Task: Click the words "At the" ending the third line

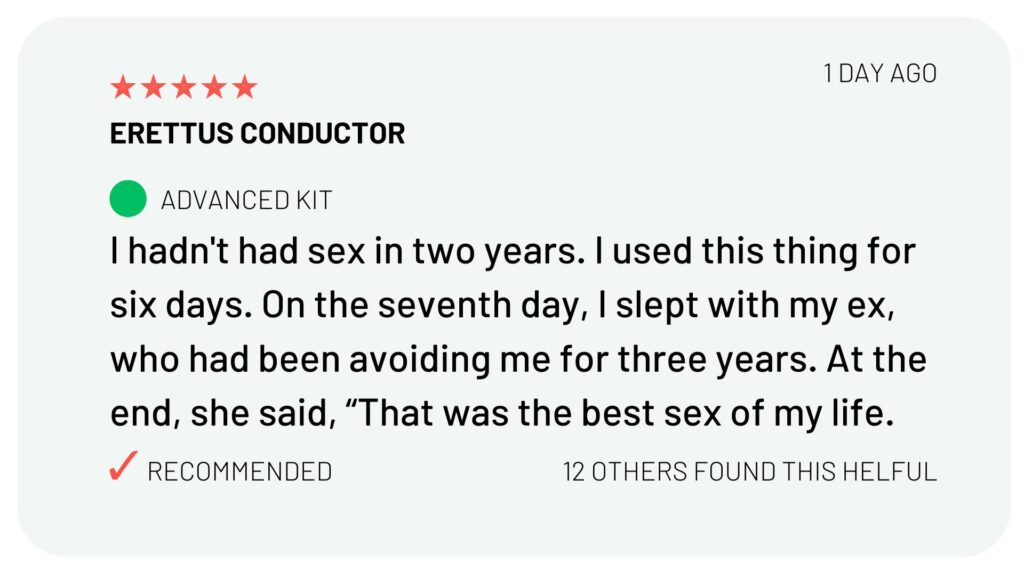Action: click(877, 359)
